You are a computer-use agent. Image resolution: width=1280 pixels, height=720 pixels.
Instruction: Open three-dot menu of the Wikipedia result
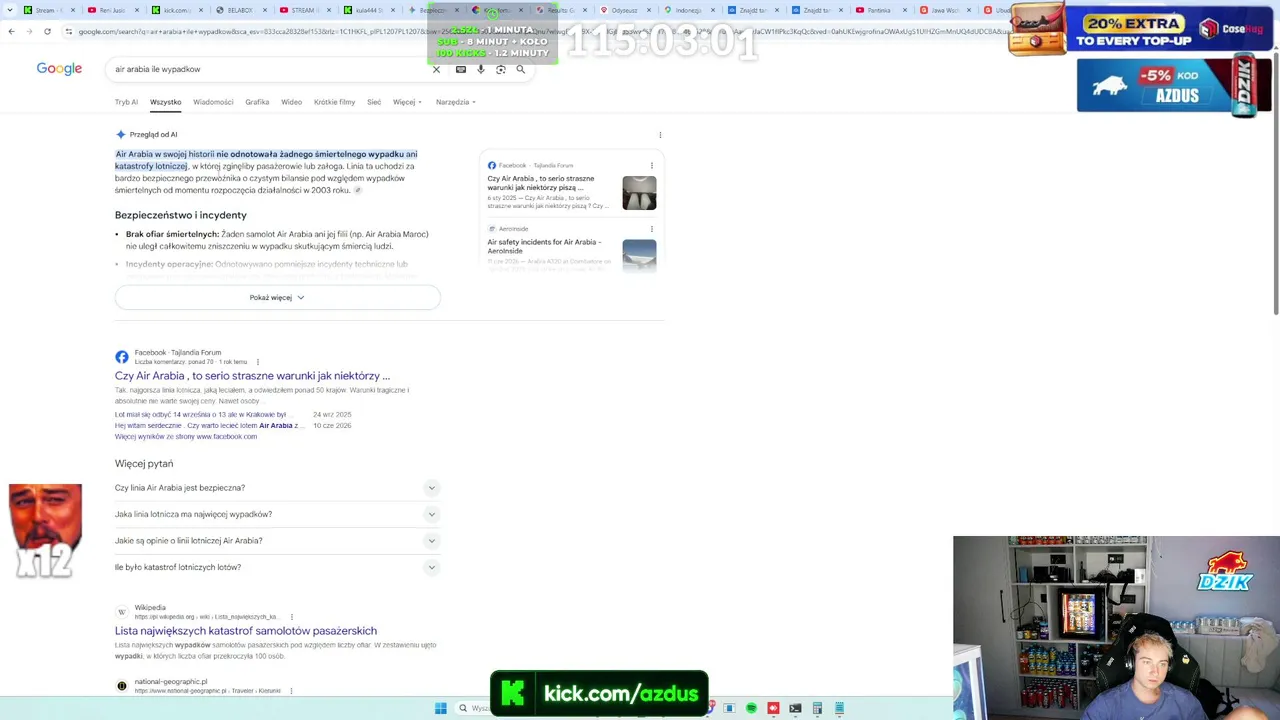[x=291, y=617]
